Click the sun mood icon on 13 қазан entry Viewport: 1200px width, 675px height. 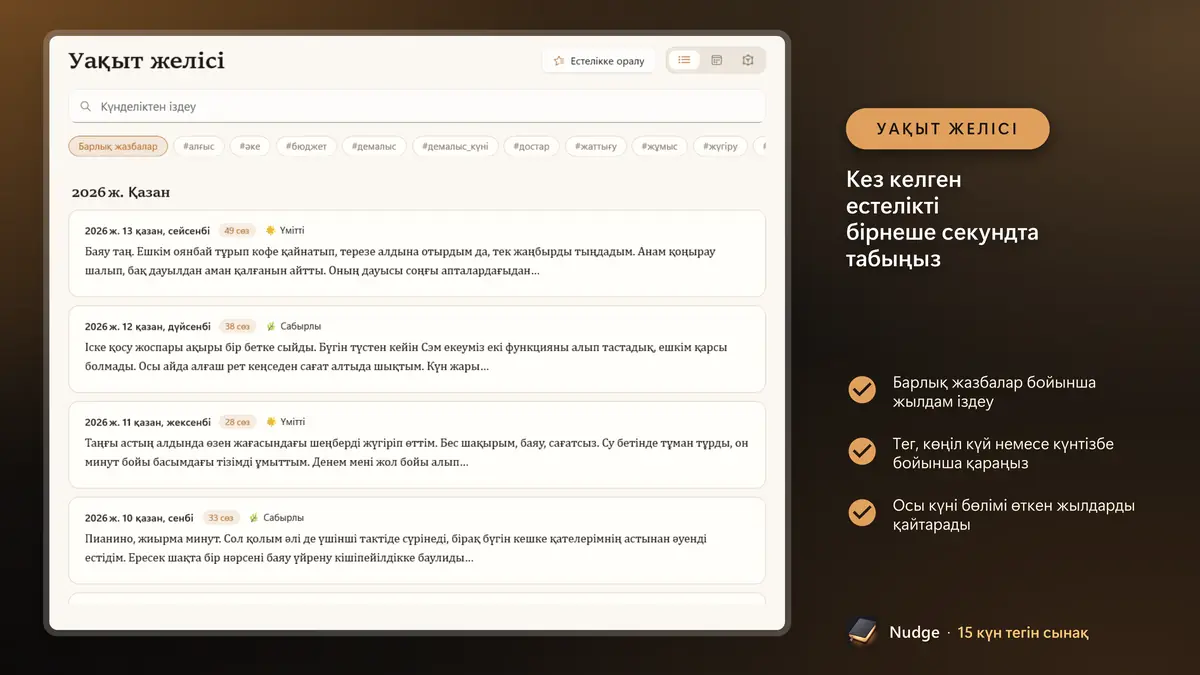click(270, 230)
